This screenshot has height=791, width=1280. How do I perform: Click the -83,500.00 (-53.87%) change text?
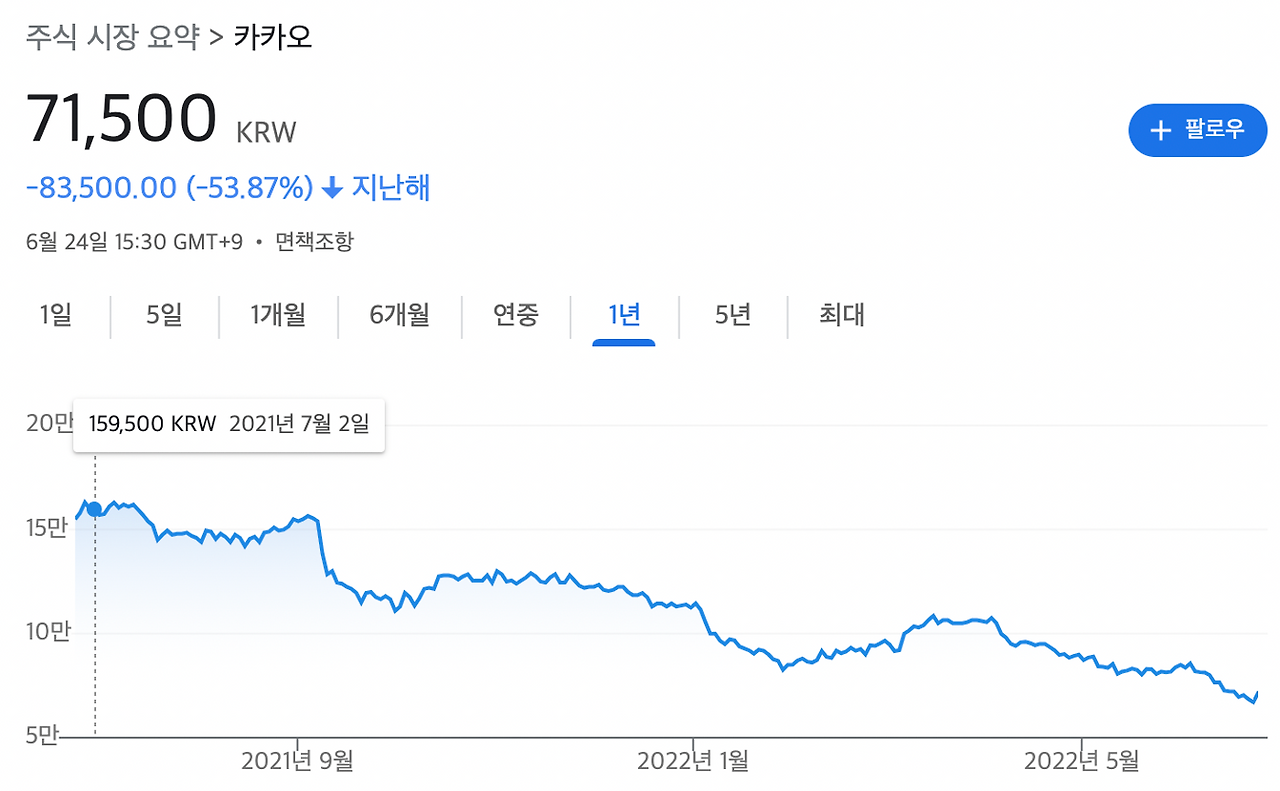coord(170,188)
